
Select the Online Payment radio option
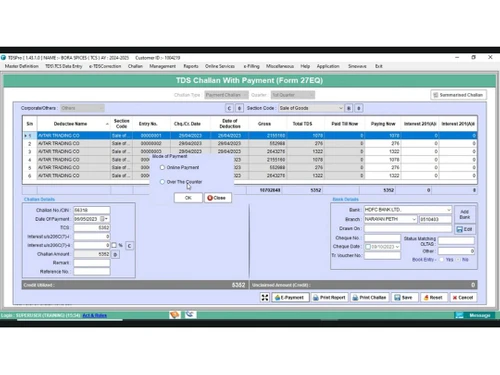coord(162,167)
